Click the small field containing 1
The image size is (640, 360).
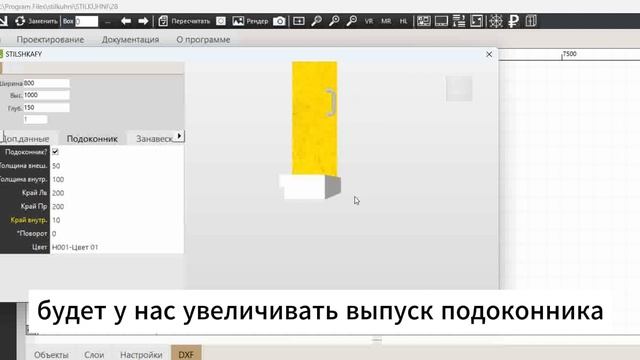click(x=35, y=119)
